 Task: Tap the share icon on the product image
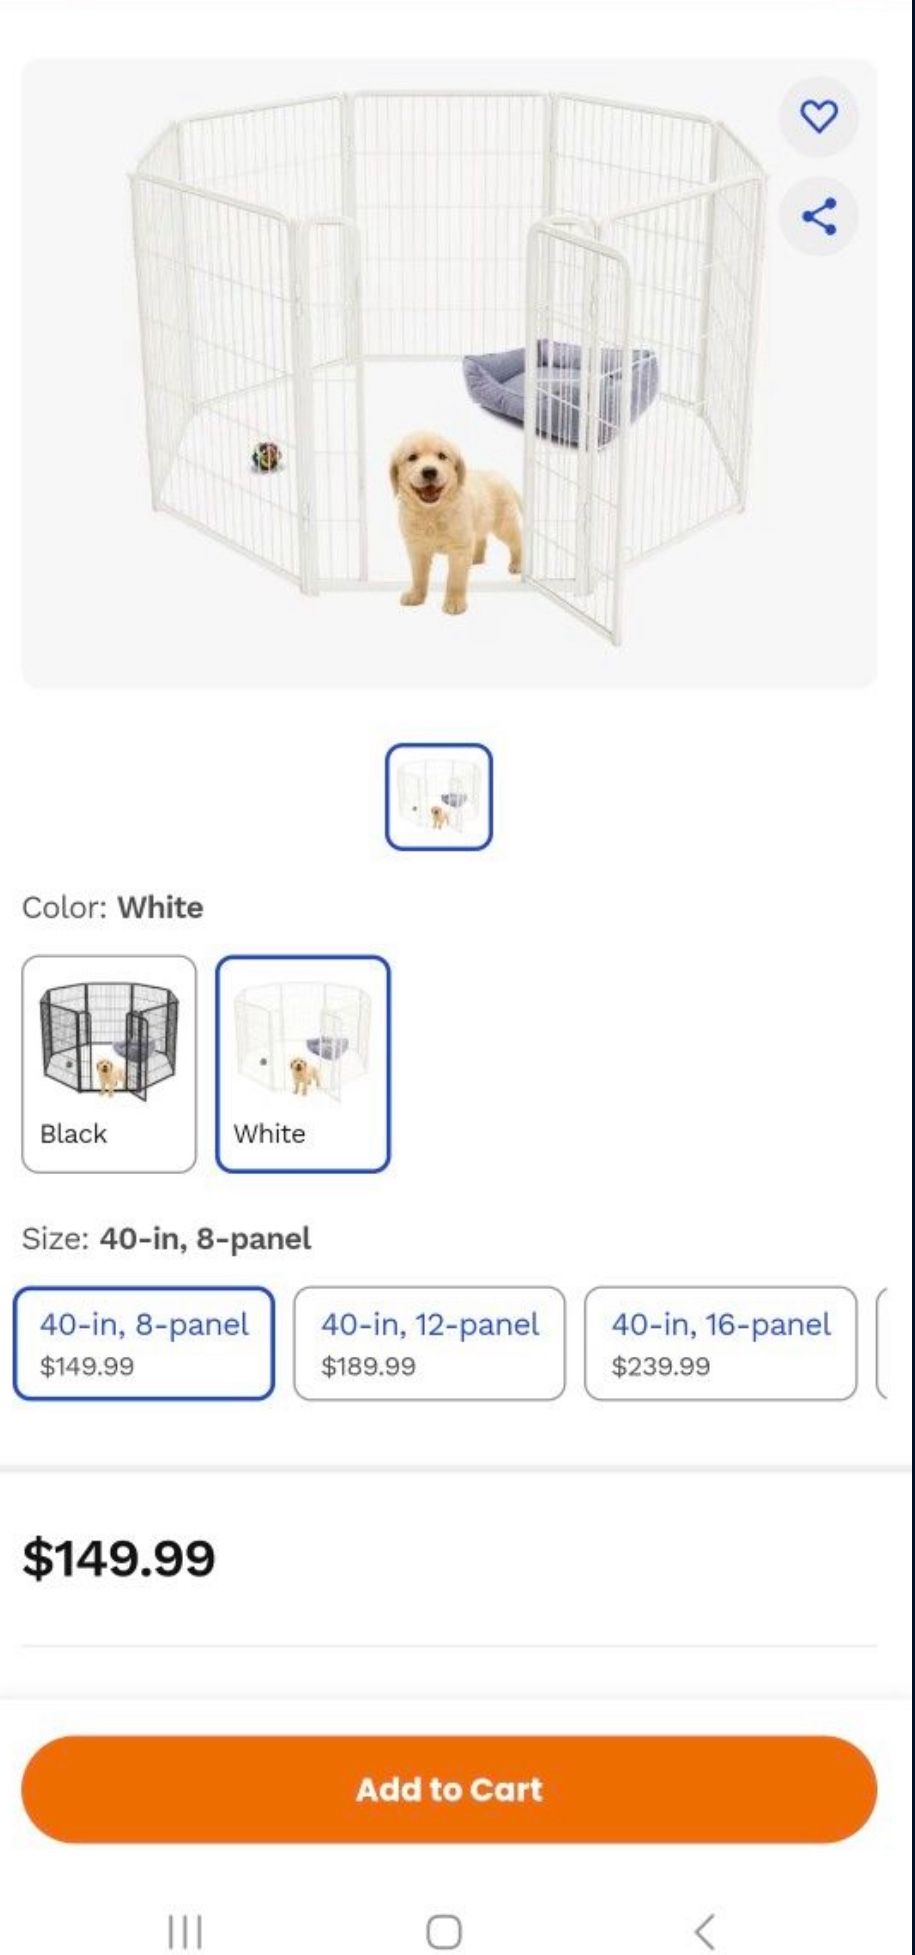click(x=819, y=216)
